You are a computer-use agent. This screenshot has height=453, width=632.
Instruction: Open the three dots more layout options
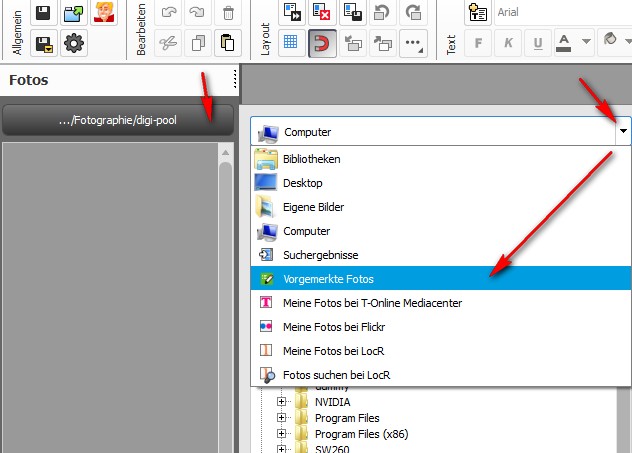413,43
